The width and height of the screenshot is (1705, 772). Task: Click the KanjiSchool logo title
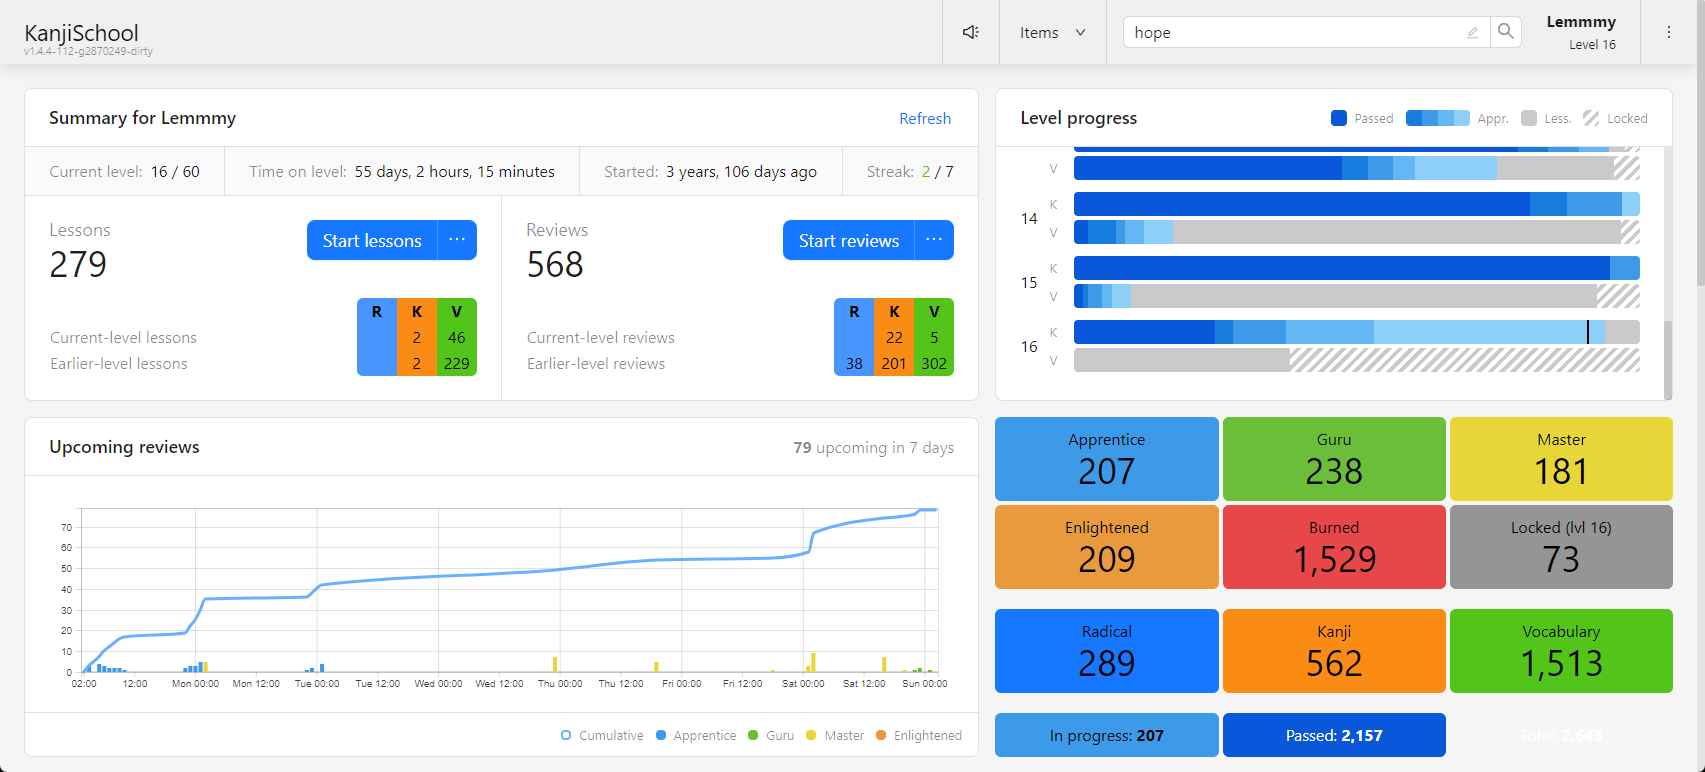tap(81, 33)
